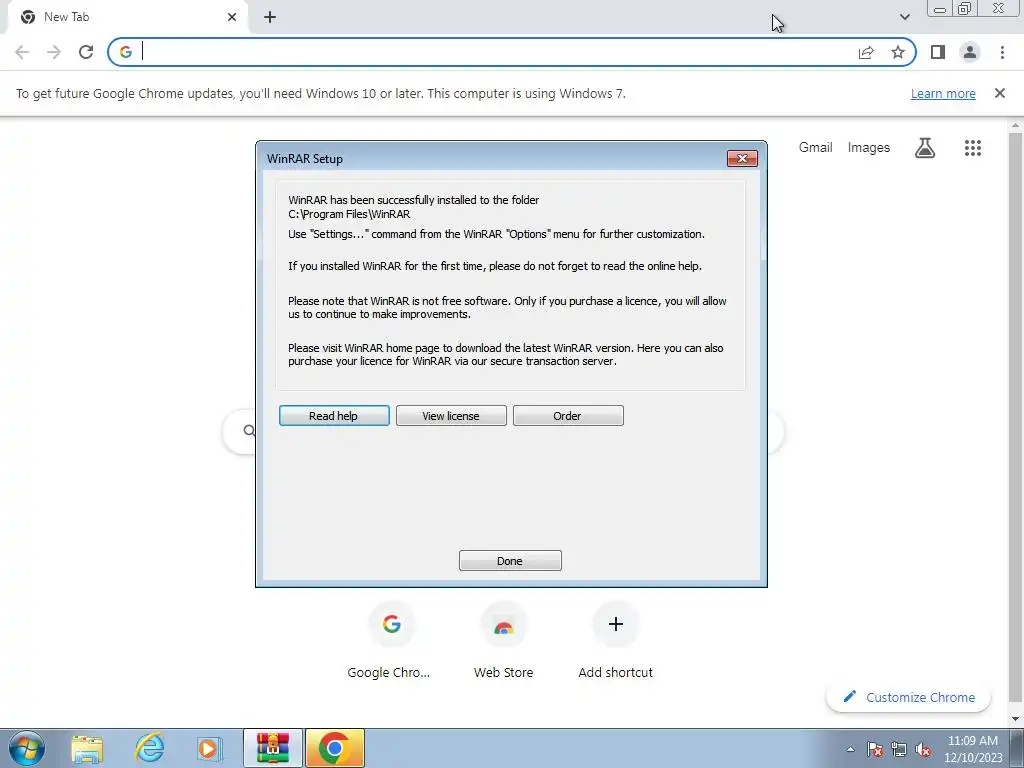Screen dimensions: 1024x768
Task: Follow the Learn more link
Action: point(943,93)
